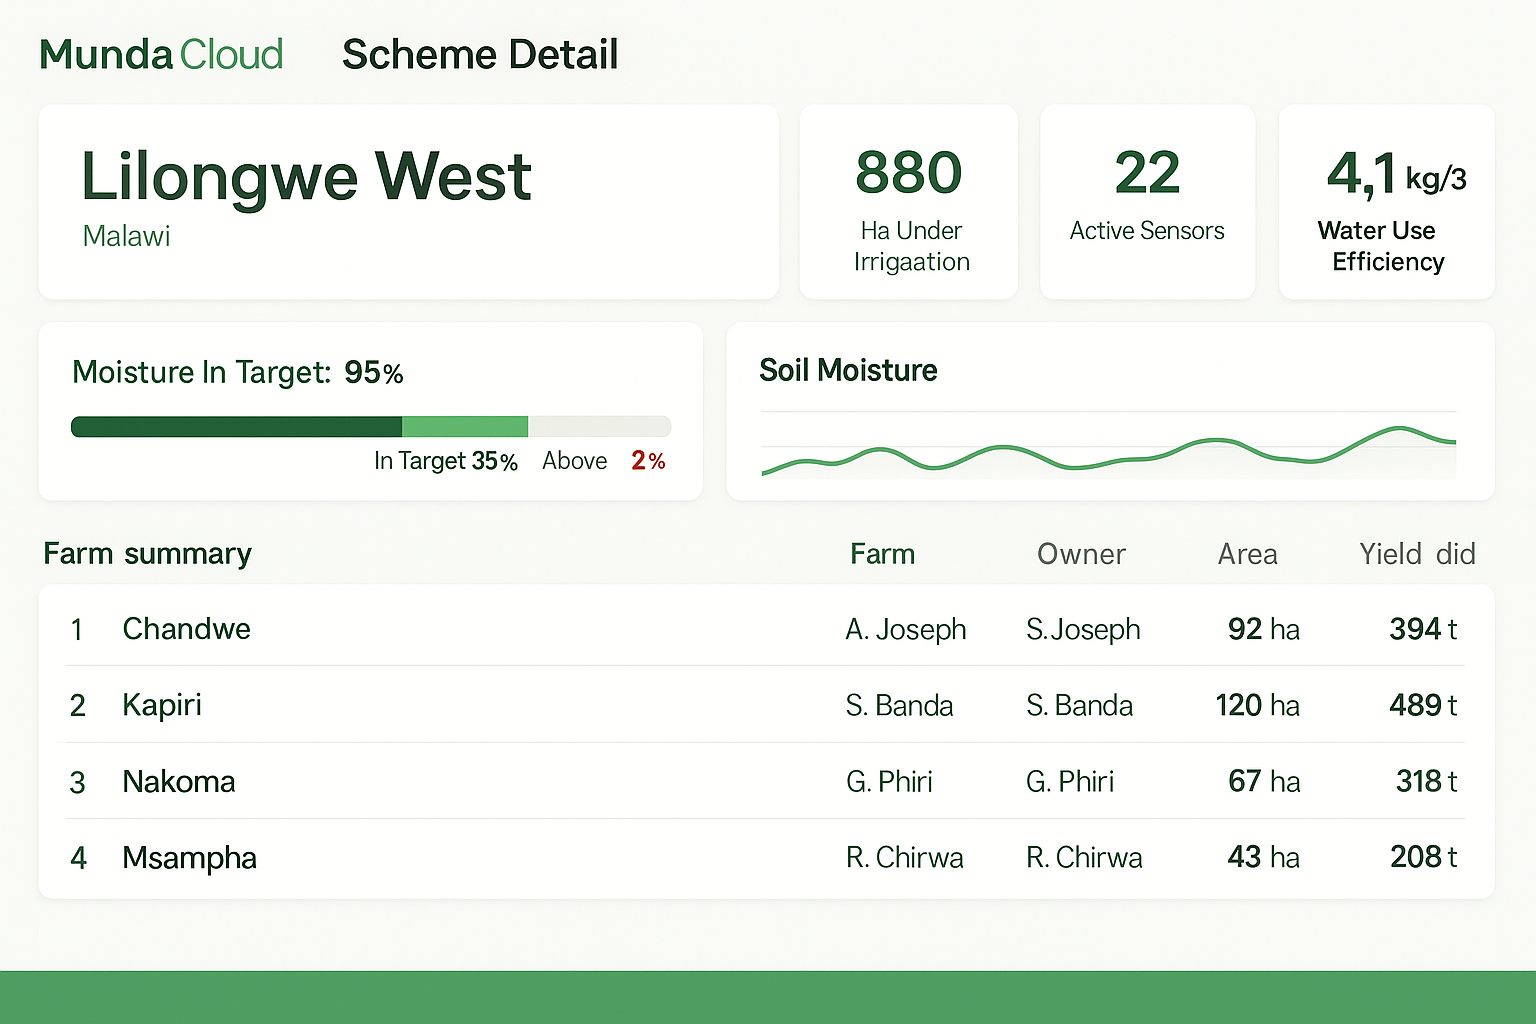
Task: Select the Chandwe farm row
Action: tap(186, 629)
